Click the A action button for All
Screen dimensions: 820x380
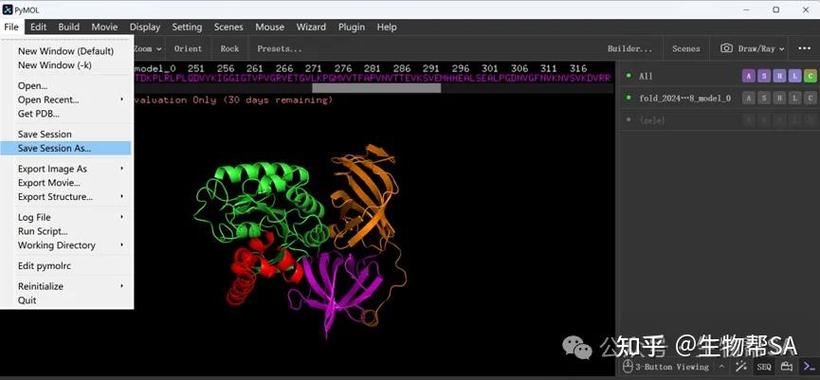pos(748,76)
